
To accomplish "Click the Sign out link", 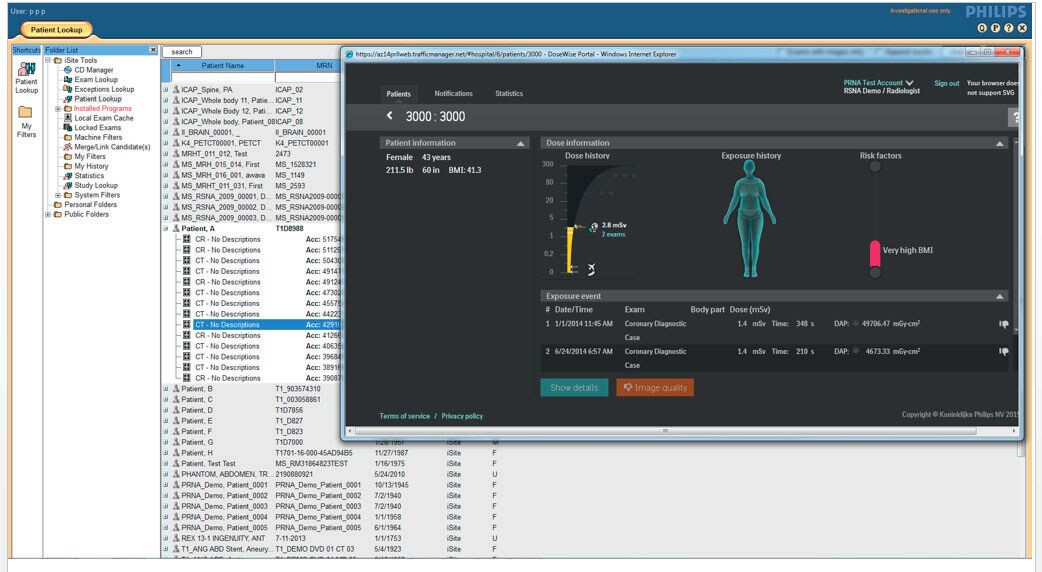I will point(946,83).
